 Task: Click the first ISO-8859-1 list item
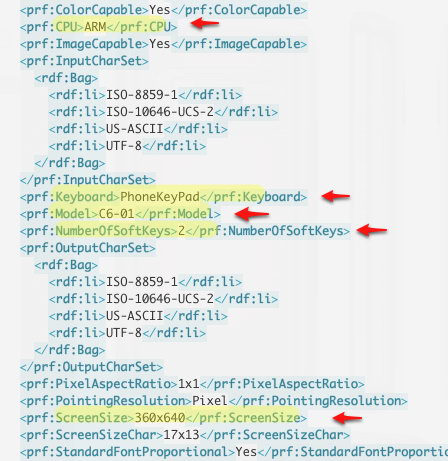point(145,95)
